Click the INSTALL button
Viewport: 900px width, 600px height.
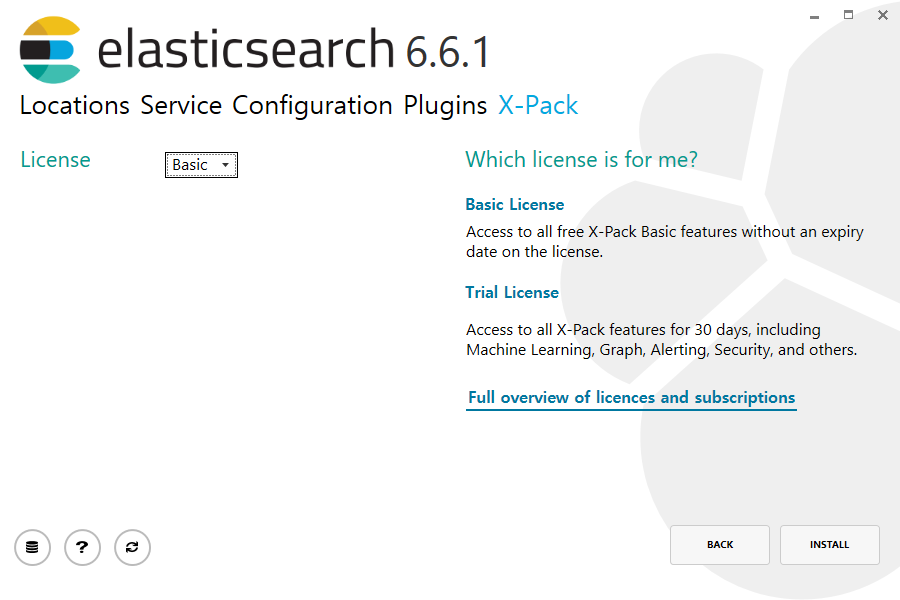[x=829, y=544]
